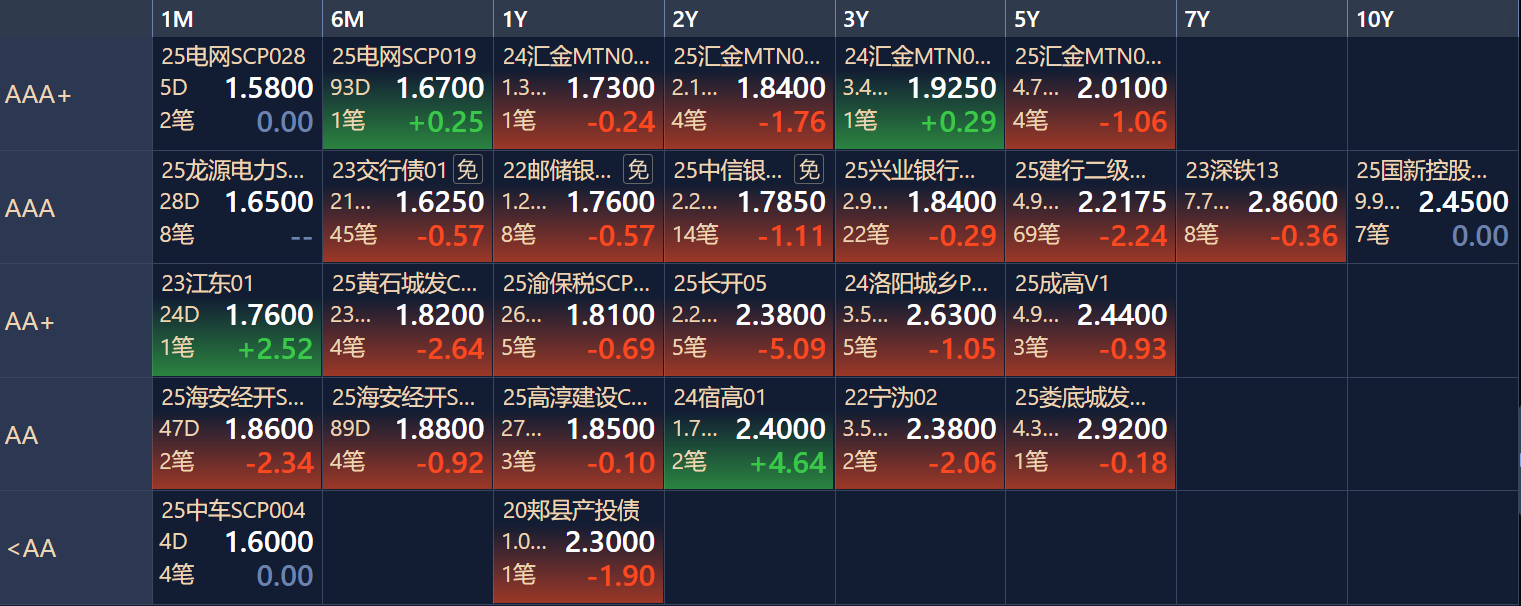
Task: Open the 25电网SCP028 bond cell
Action: click(237, 94)
